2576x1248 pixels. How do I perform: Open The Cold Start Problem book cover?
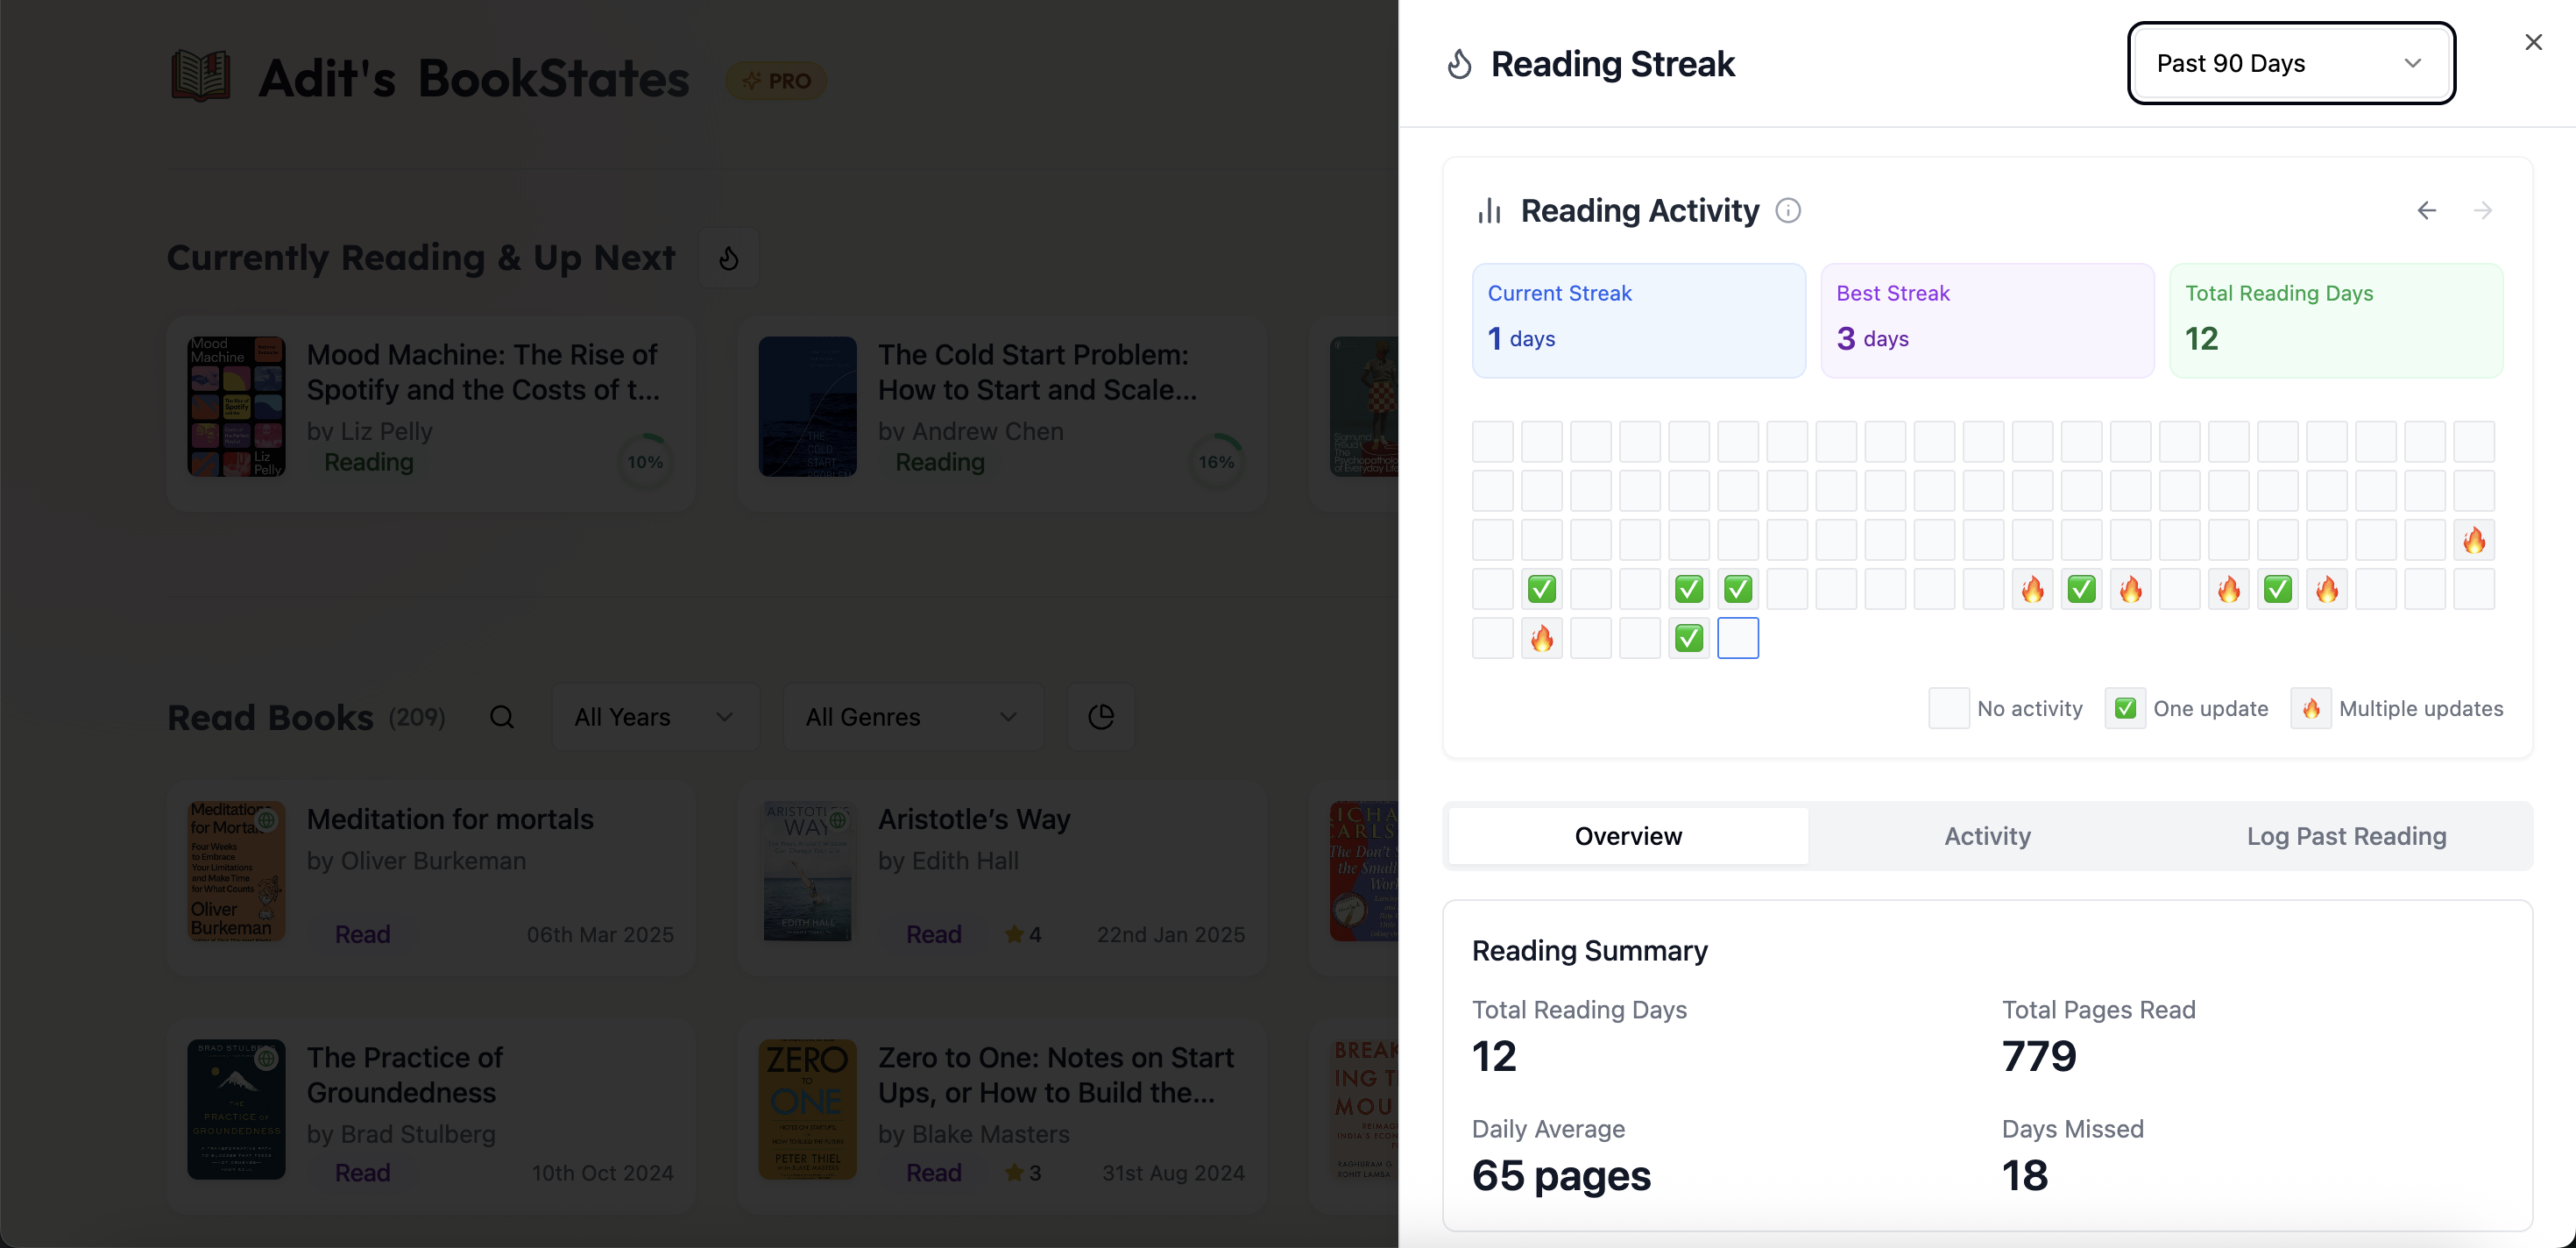(x=808, y=406)
